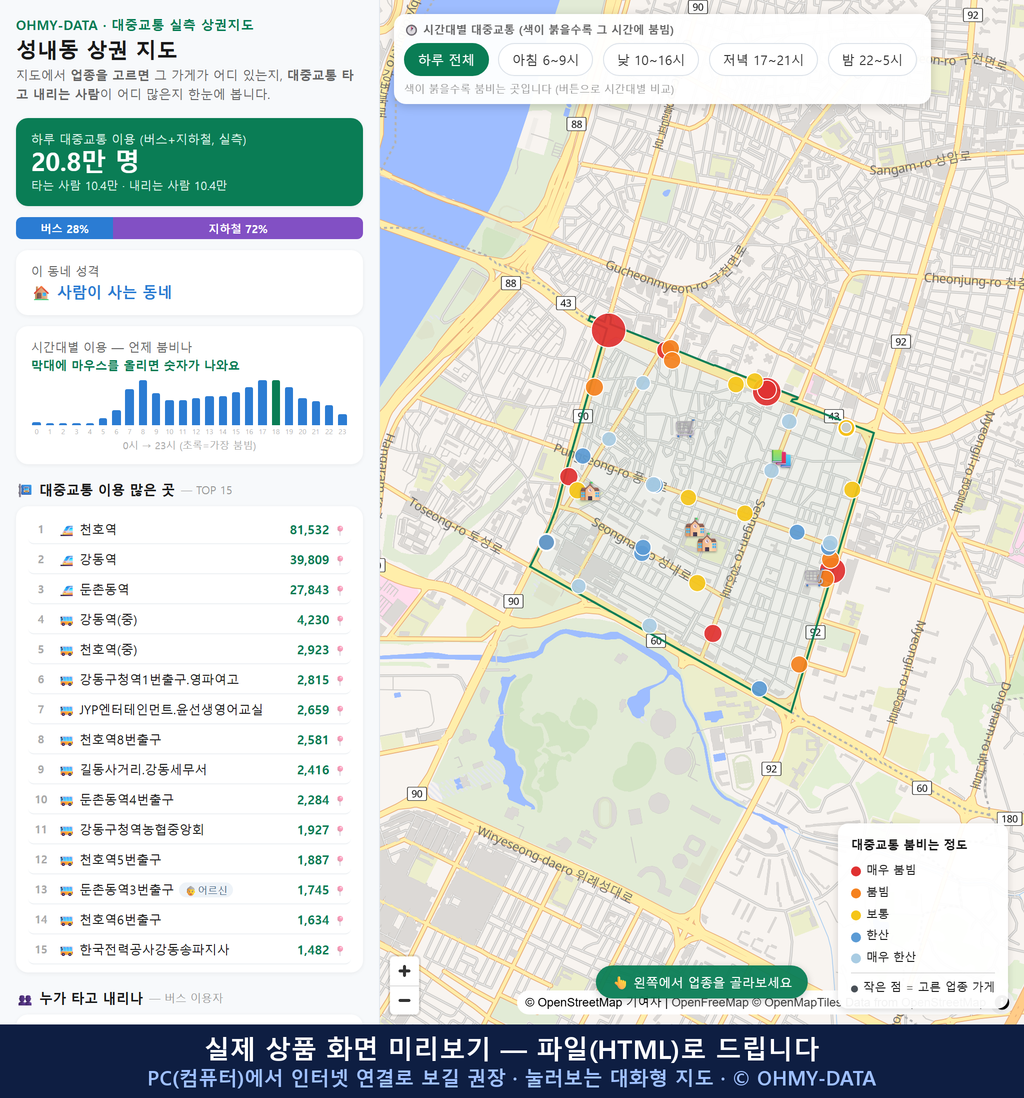The width and height of the screenshot is (1024, 1098).
Task: Switch to the 아침 6~9시 time filter
Action: tap(545, 60)
